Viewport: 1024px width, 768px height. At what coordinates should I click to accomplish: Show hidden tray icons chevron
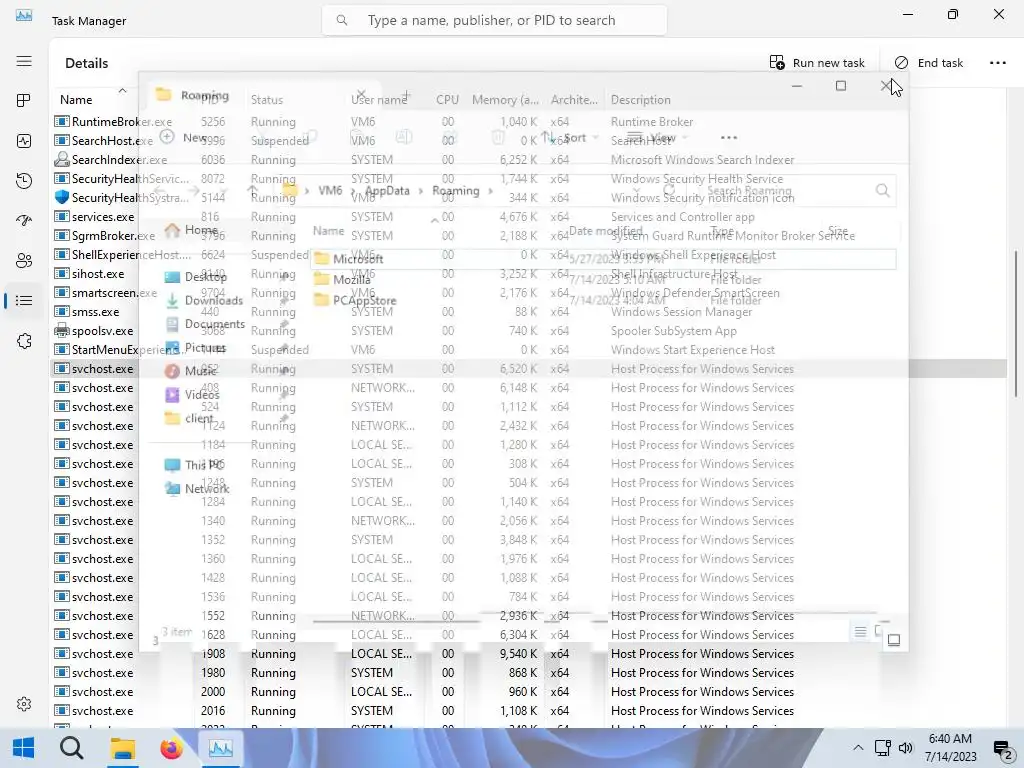click(x=858, y=748)
